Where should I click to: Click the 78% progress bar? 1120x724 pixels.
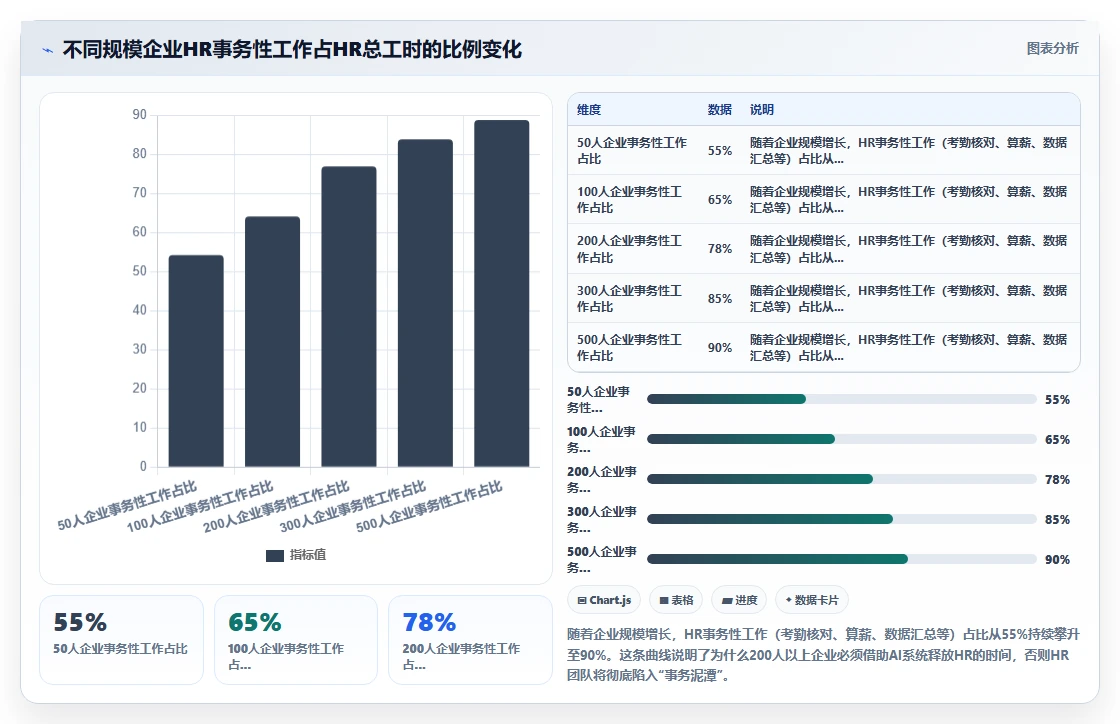[x=841, y=479]
